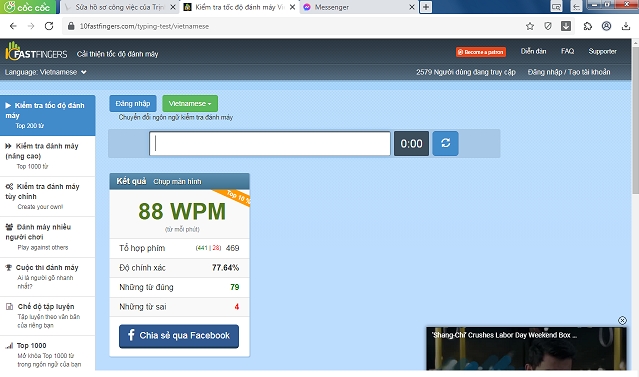This screenshot has width=639, height=377.
Task: Open 'Cuộc thi đánh máy' sidebar item
Action: click(x=48, y=277)
